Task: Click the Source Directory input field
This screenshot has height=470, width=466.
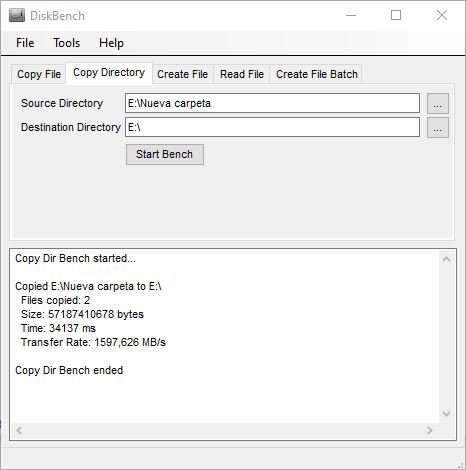Action: [x=272, y=103]
